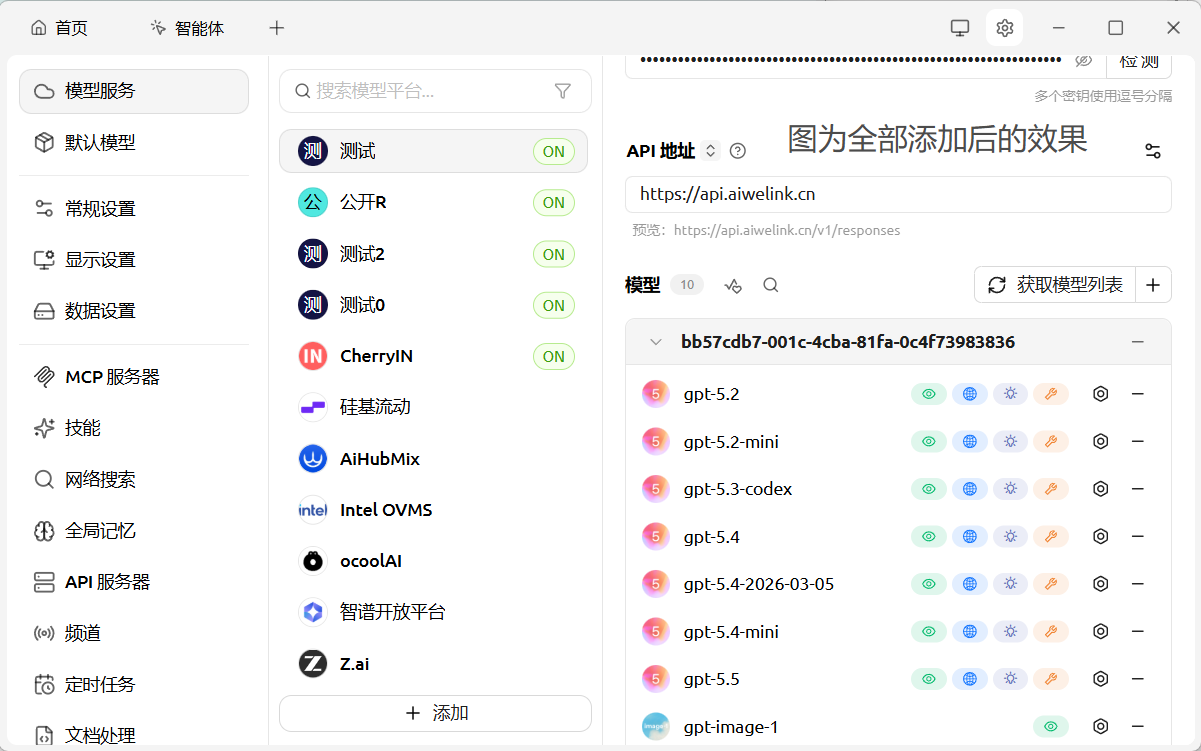Open the filter icon in provider search
This screenshot has height=751, width=1201.
point(563,91)
